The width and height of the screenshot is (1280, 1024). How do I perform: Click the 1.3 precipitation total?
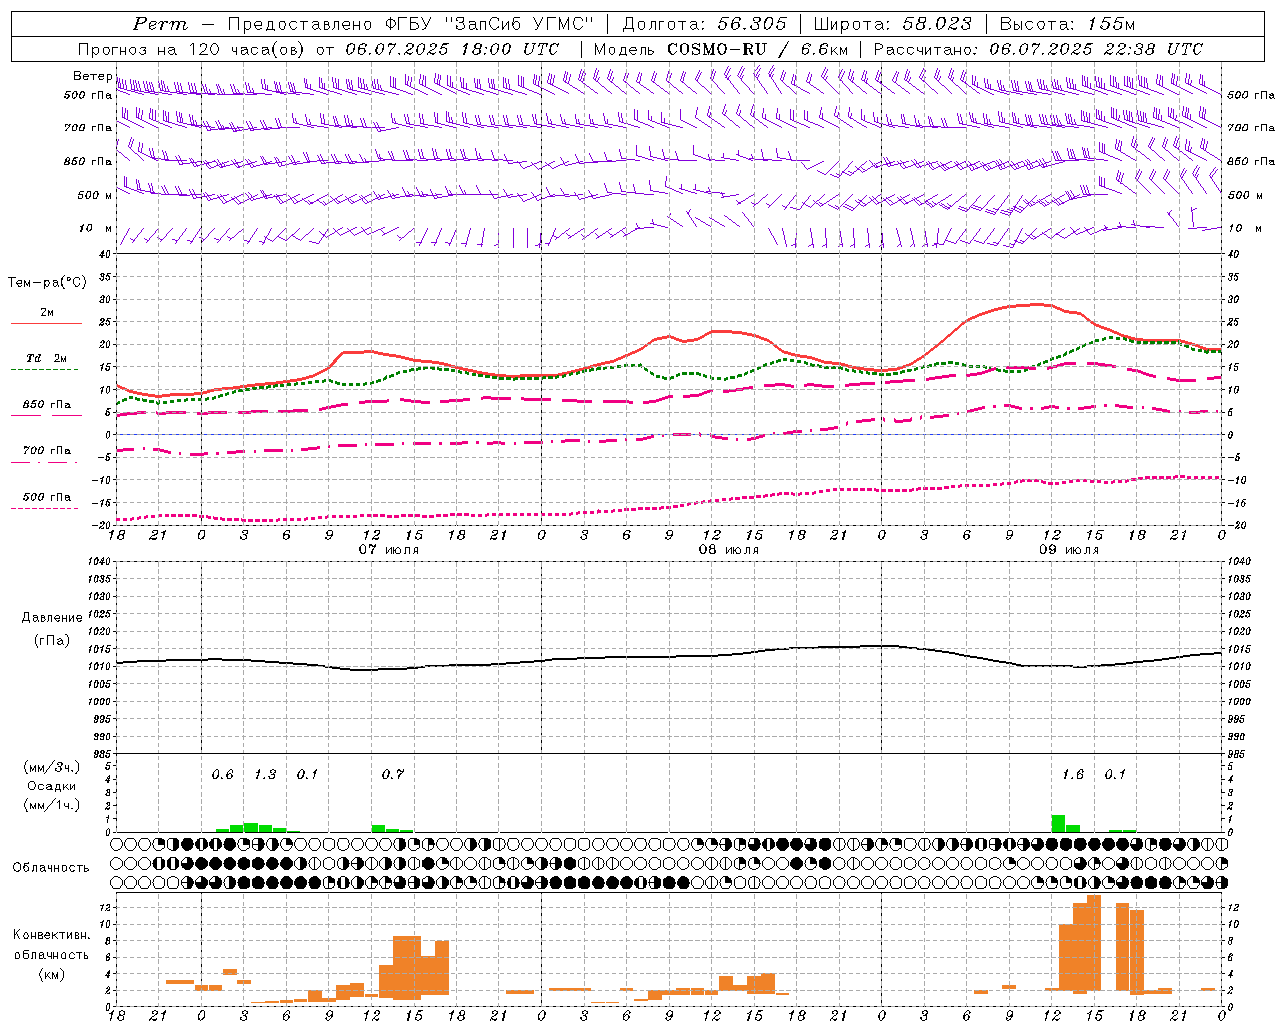click(265, 775)
